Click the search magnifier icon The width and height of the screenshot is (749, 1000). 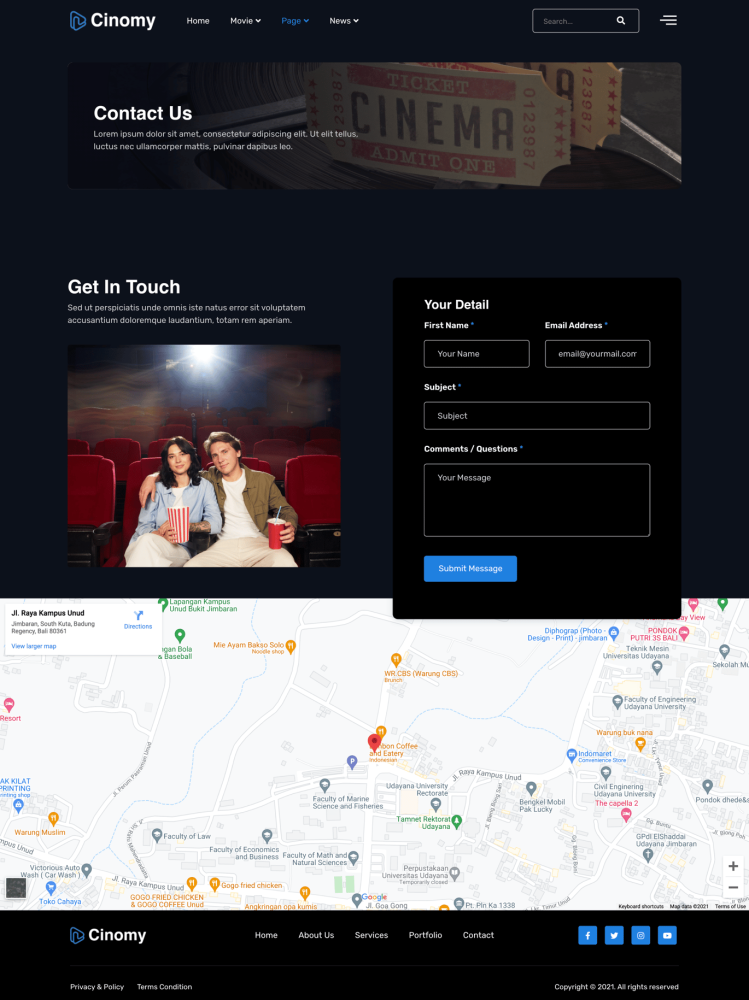[x=621, y=21]
